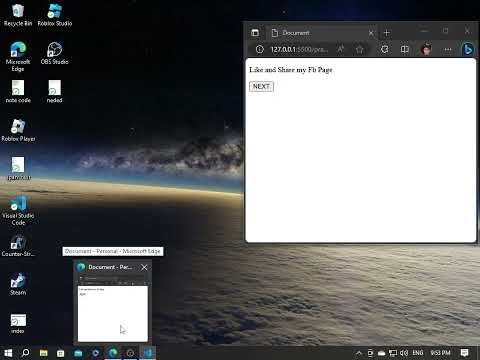Open network status tray icon
This screenshot has width=480, height=360.
tap(393, 353)
